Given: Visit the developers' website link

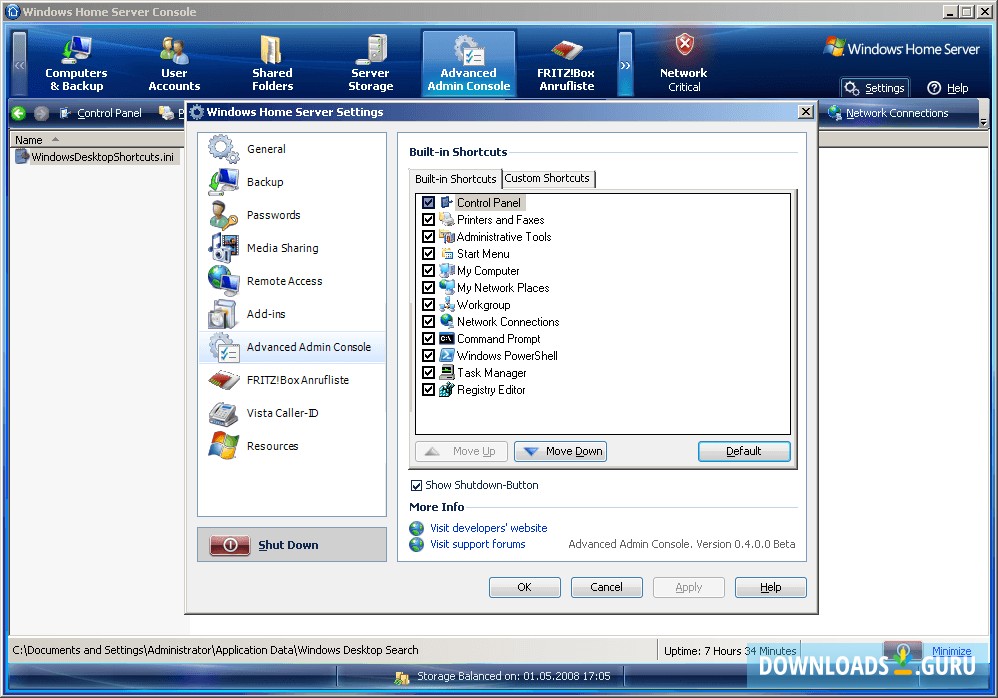Looking at the screenshot, I should pos(488,527).
